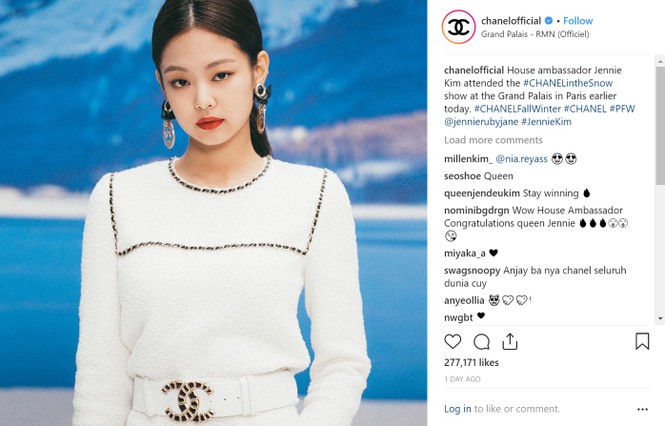Save post with bookmark icon

[642, 341]
